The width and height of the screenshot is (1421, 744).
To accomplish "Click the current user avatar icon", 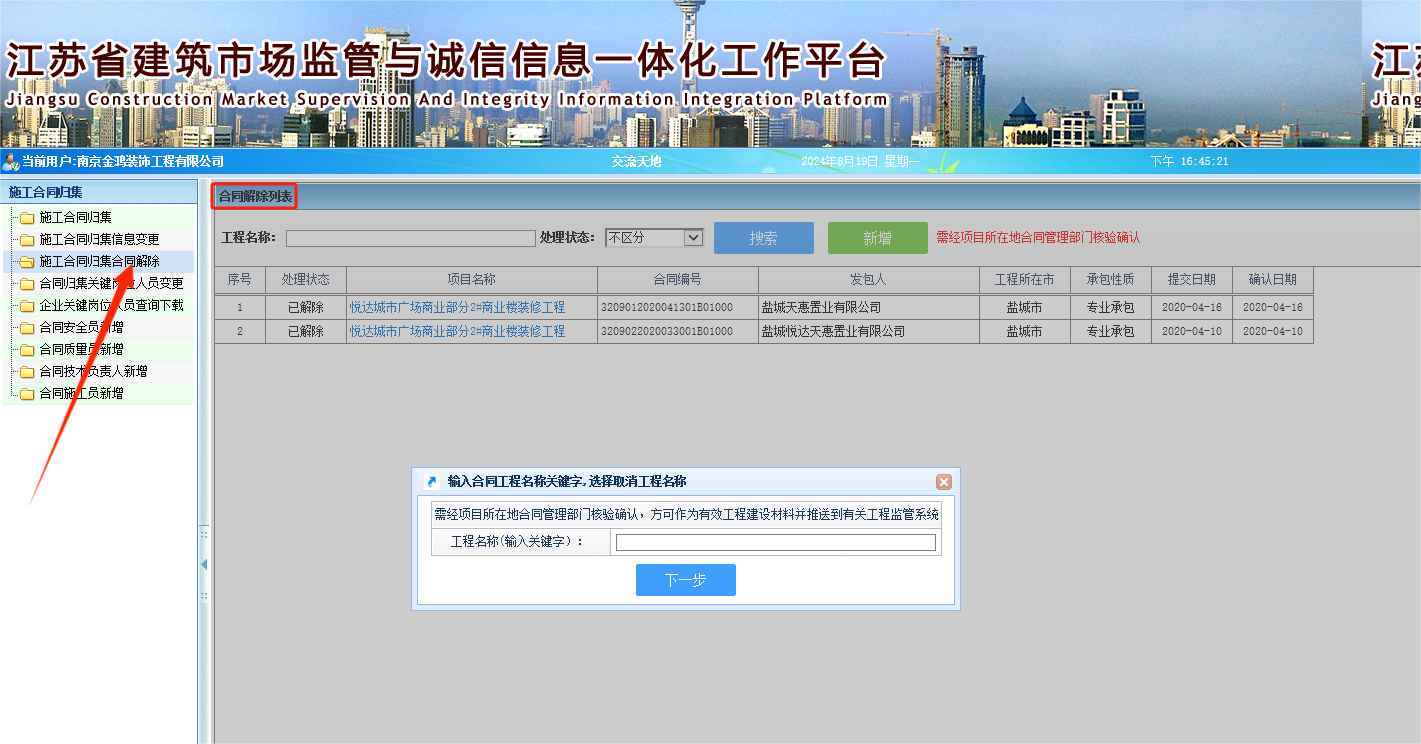I will [x=11, y=162].
